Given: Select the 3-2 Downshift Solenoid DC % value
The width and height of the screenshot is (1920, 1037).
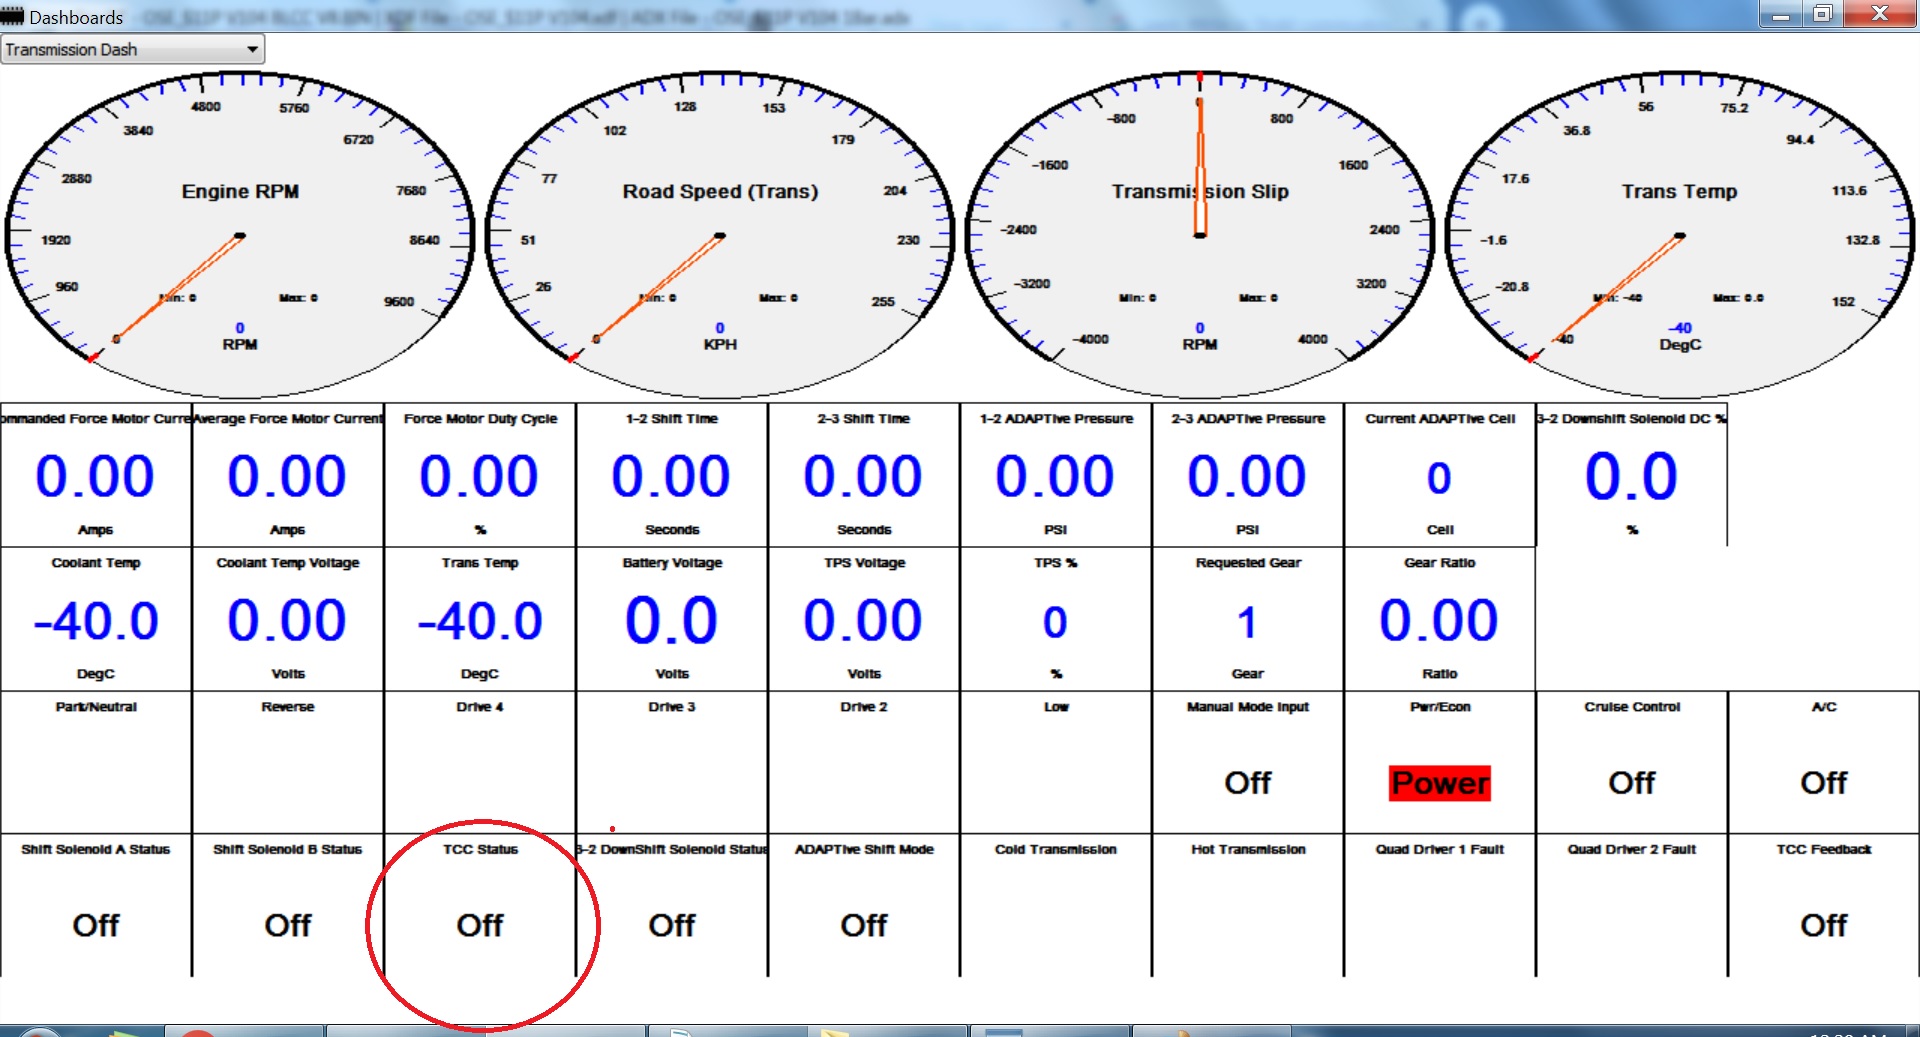Looking at the screenshot, I should coord(1632,476).
